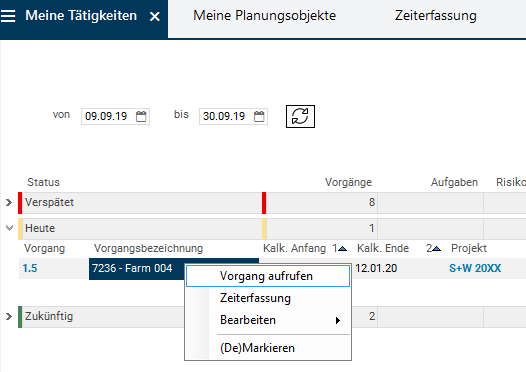This screenshot has width=526, height=372.
Task: Expand the Zukünftig status group
Action: [x=9, y=316]
